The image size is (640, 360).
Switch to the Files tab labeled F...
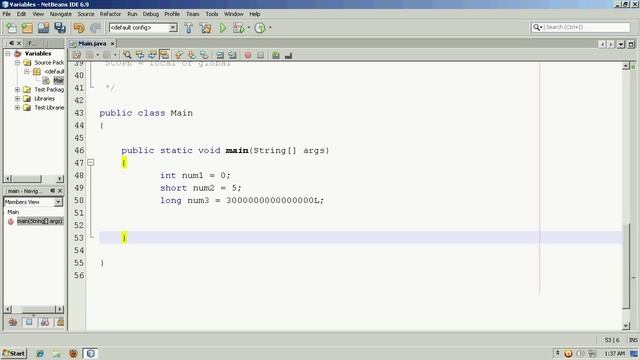pyautogui.click(x=32, y=43)
